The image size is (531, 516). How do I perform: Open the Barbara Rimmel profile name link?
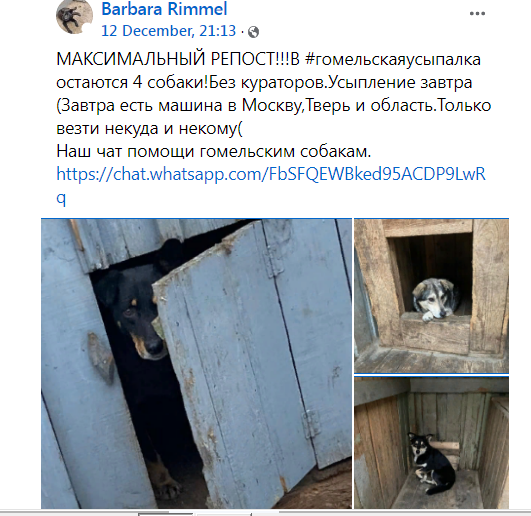[164, 8]
